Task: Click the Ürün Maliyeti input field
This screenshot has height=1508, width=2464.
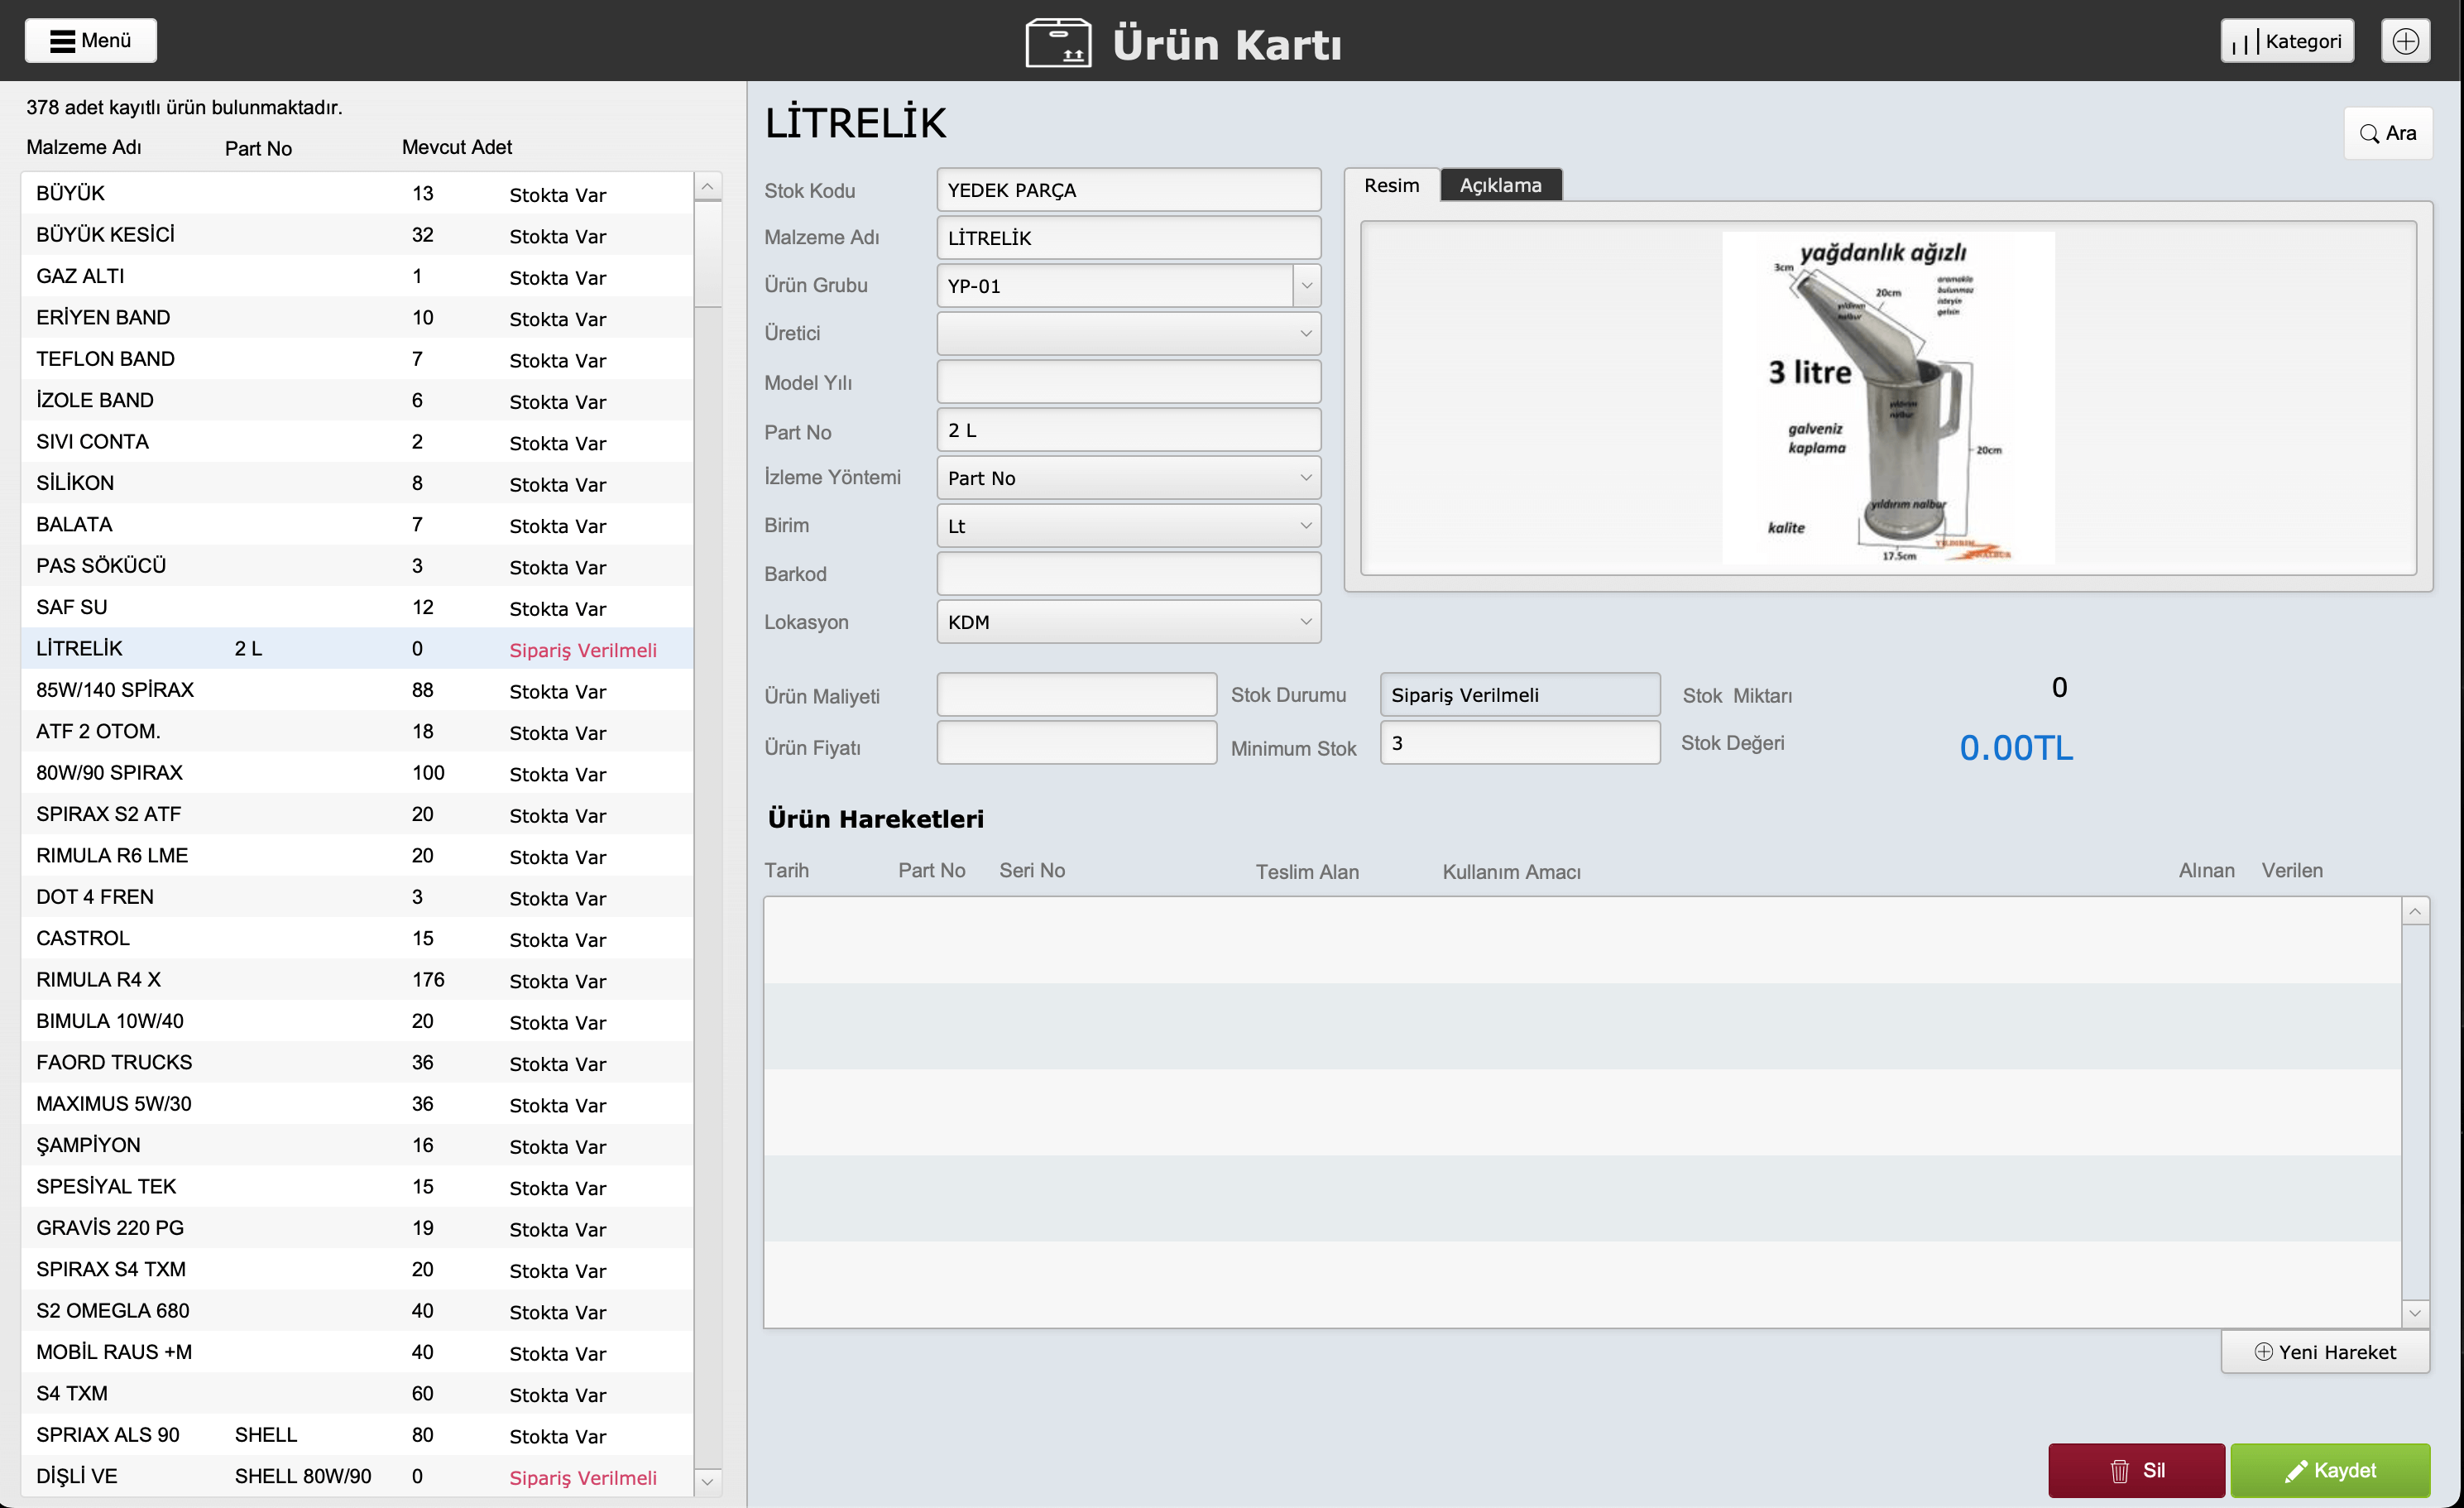Action: point(1076,694)
